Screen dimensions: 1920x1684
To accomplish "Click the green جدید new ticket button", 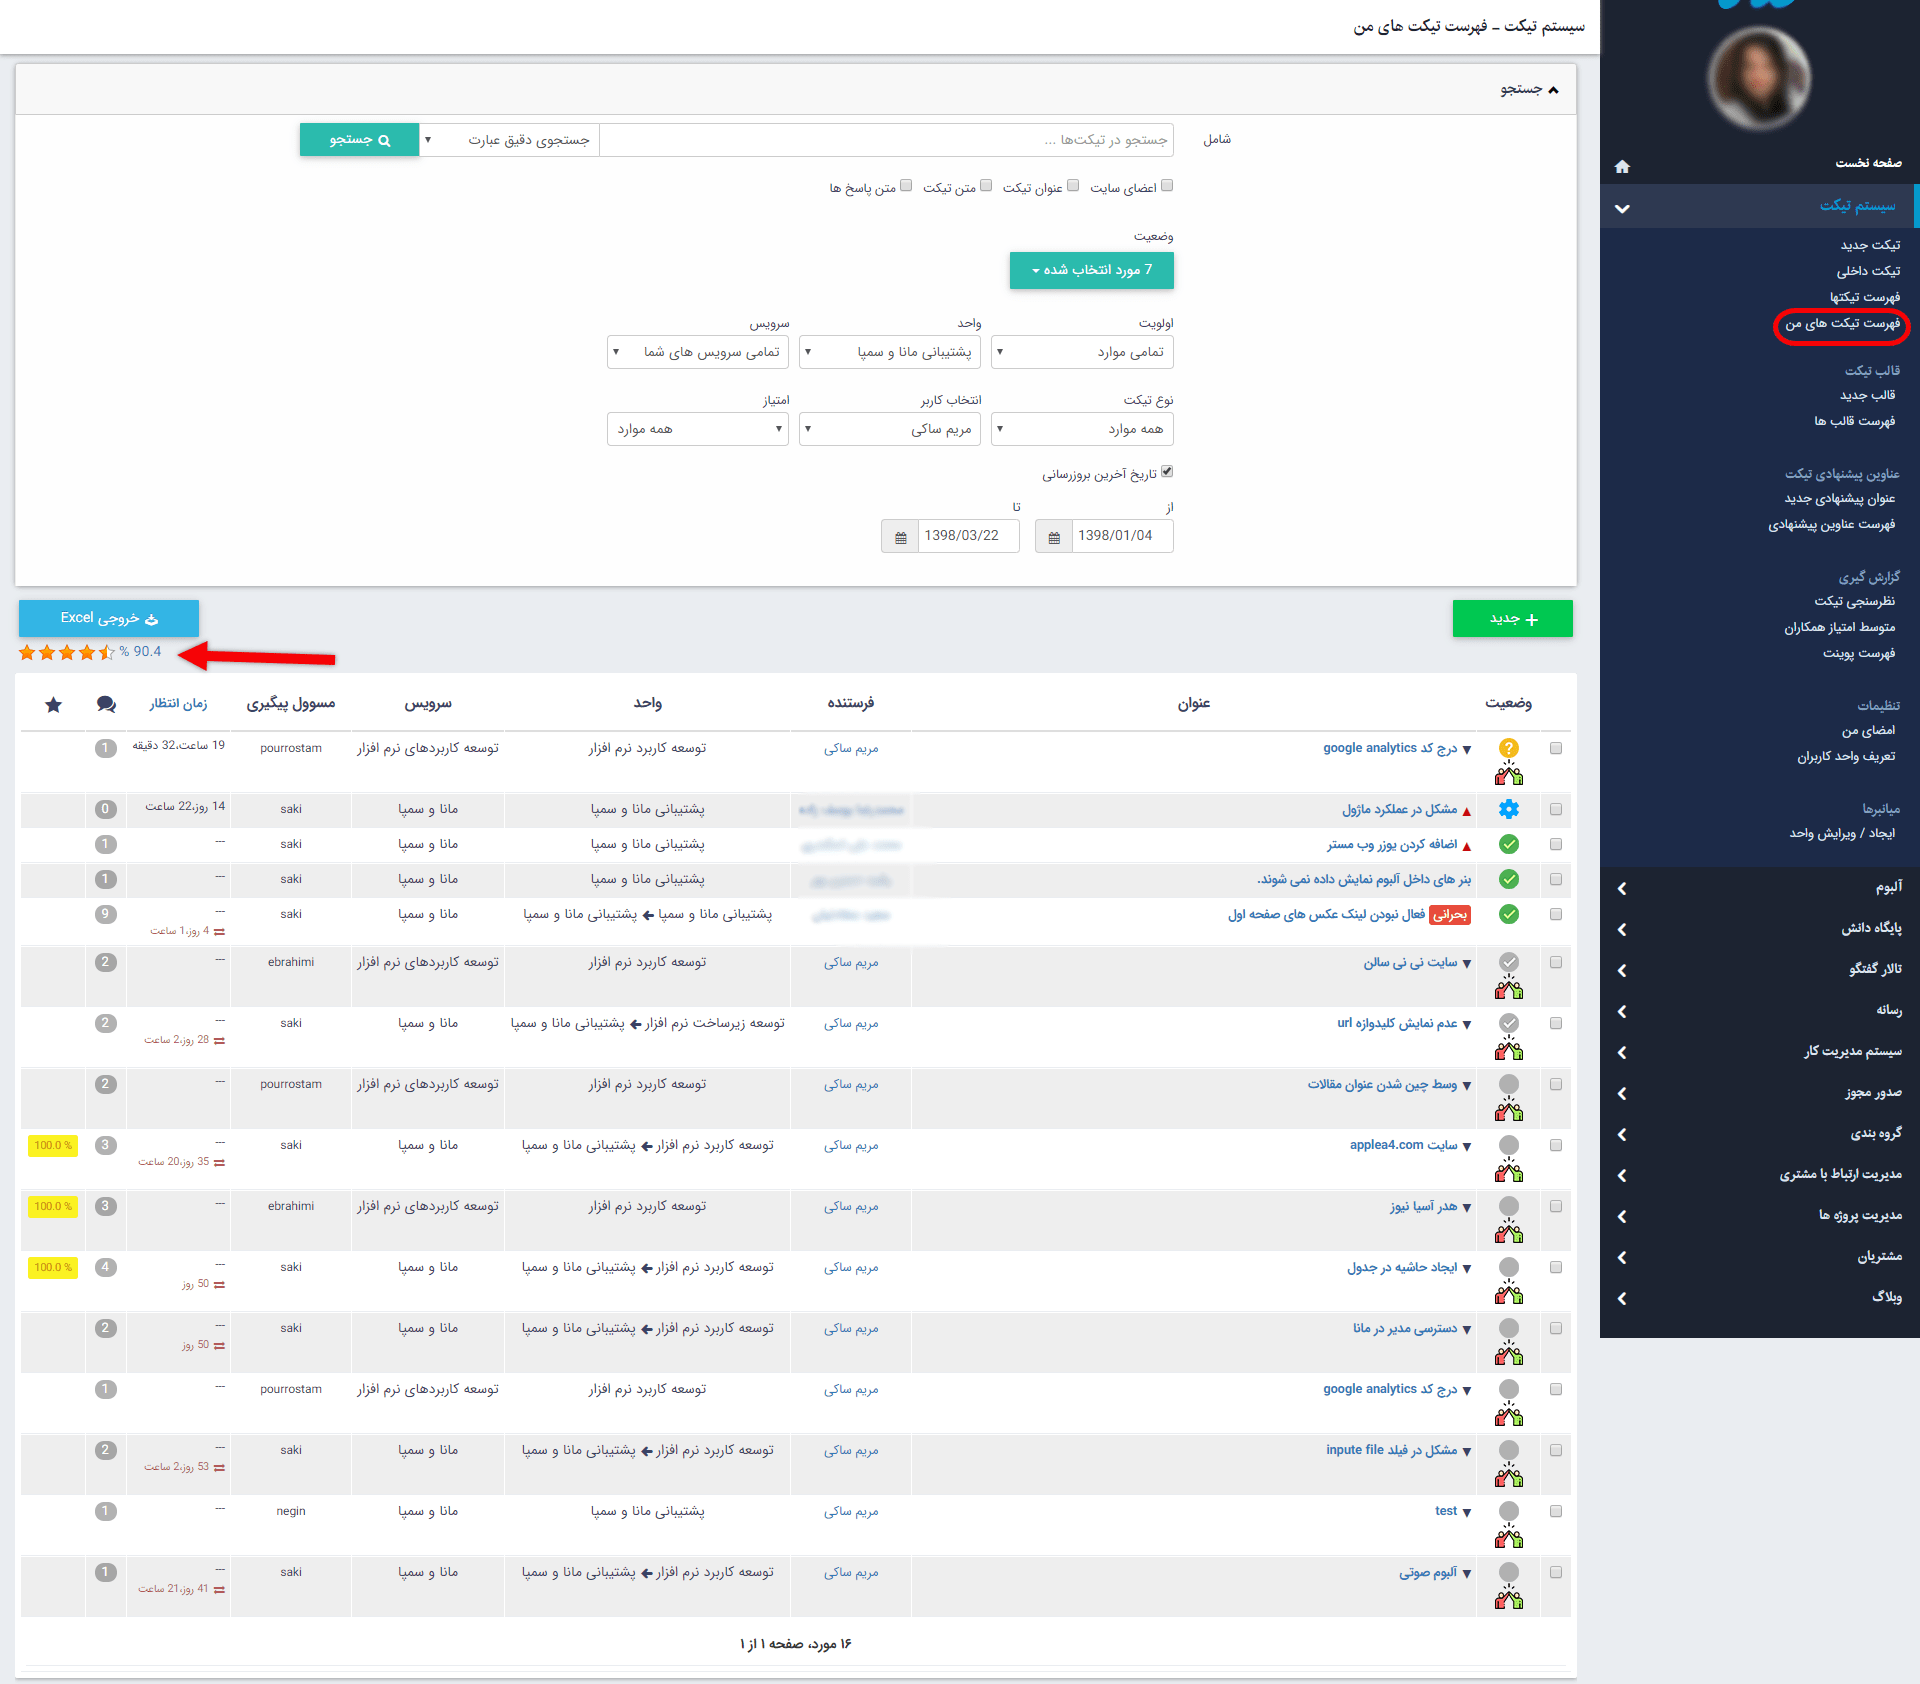I will tap(1512, 619).
